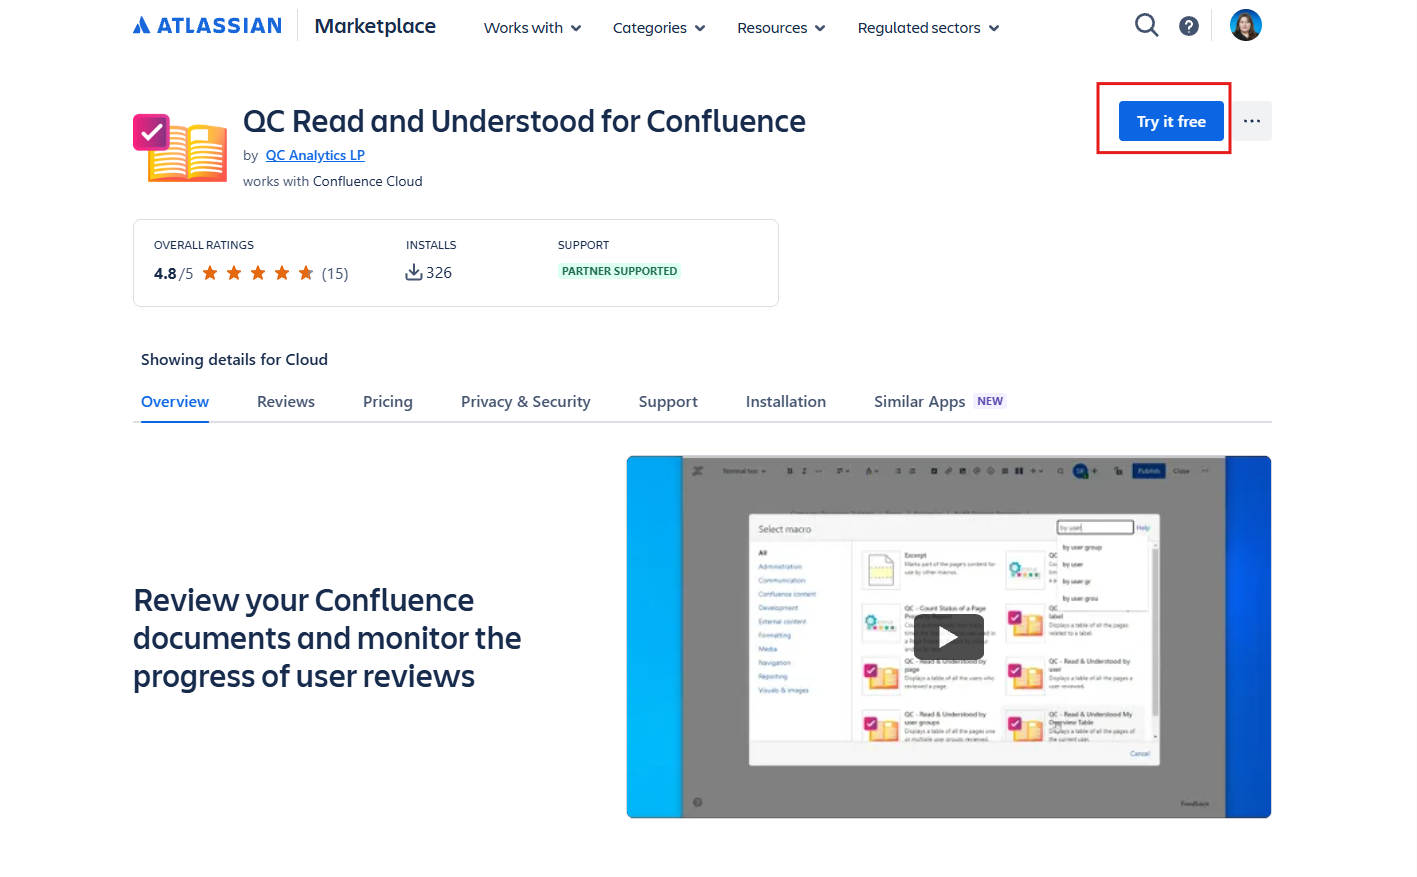The width and height of the screenshot is (1417, 877).
Task: Open the Privacy & Security tab
Action: [x=526, y=402]
